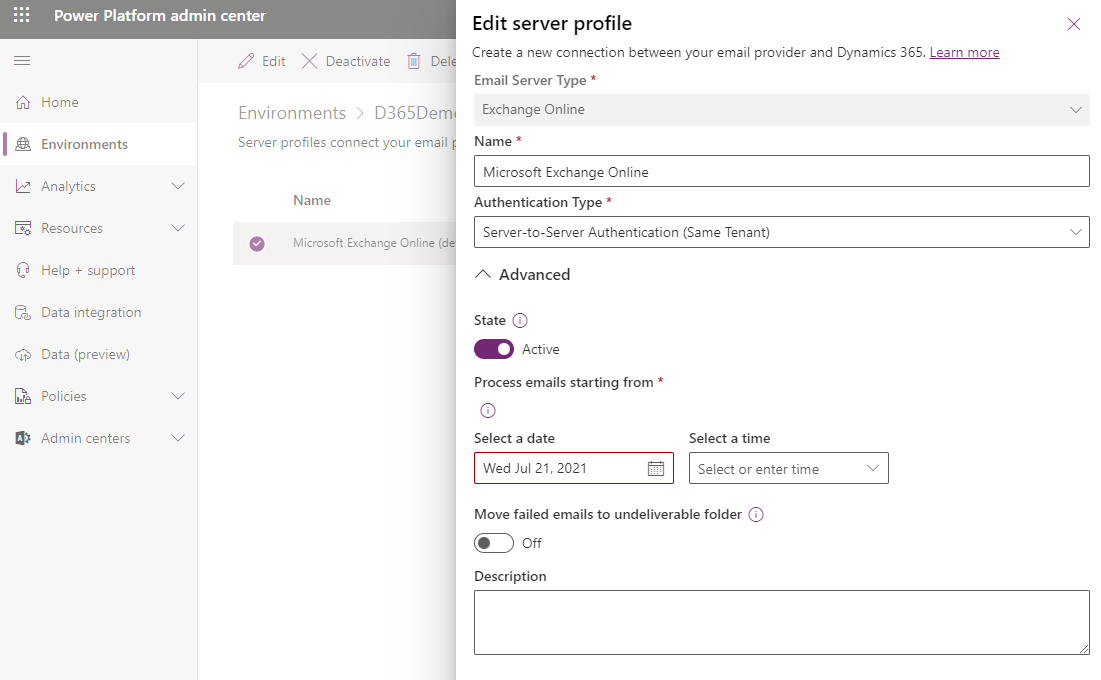Go to Home in sidebar
This screenshot has height=680, width=1101.
pos(98,103)
